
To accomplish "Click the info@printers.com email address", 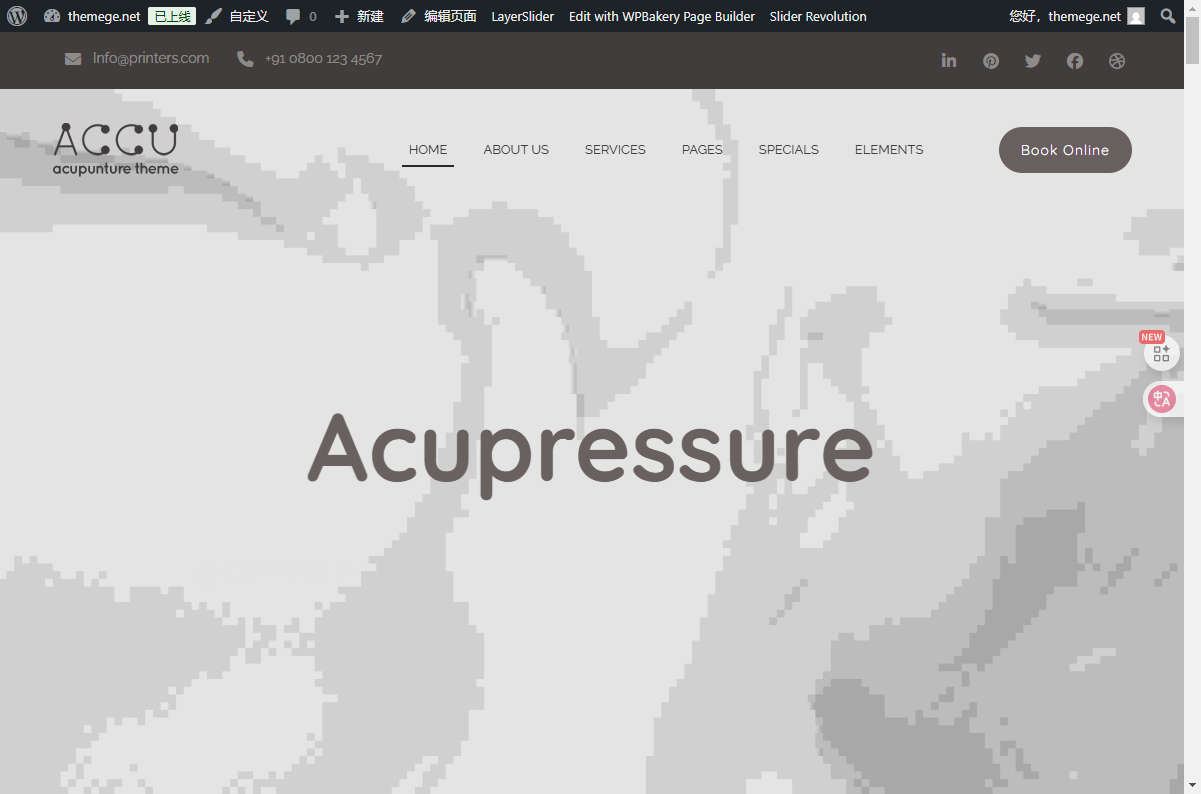I will pos(151,58).
